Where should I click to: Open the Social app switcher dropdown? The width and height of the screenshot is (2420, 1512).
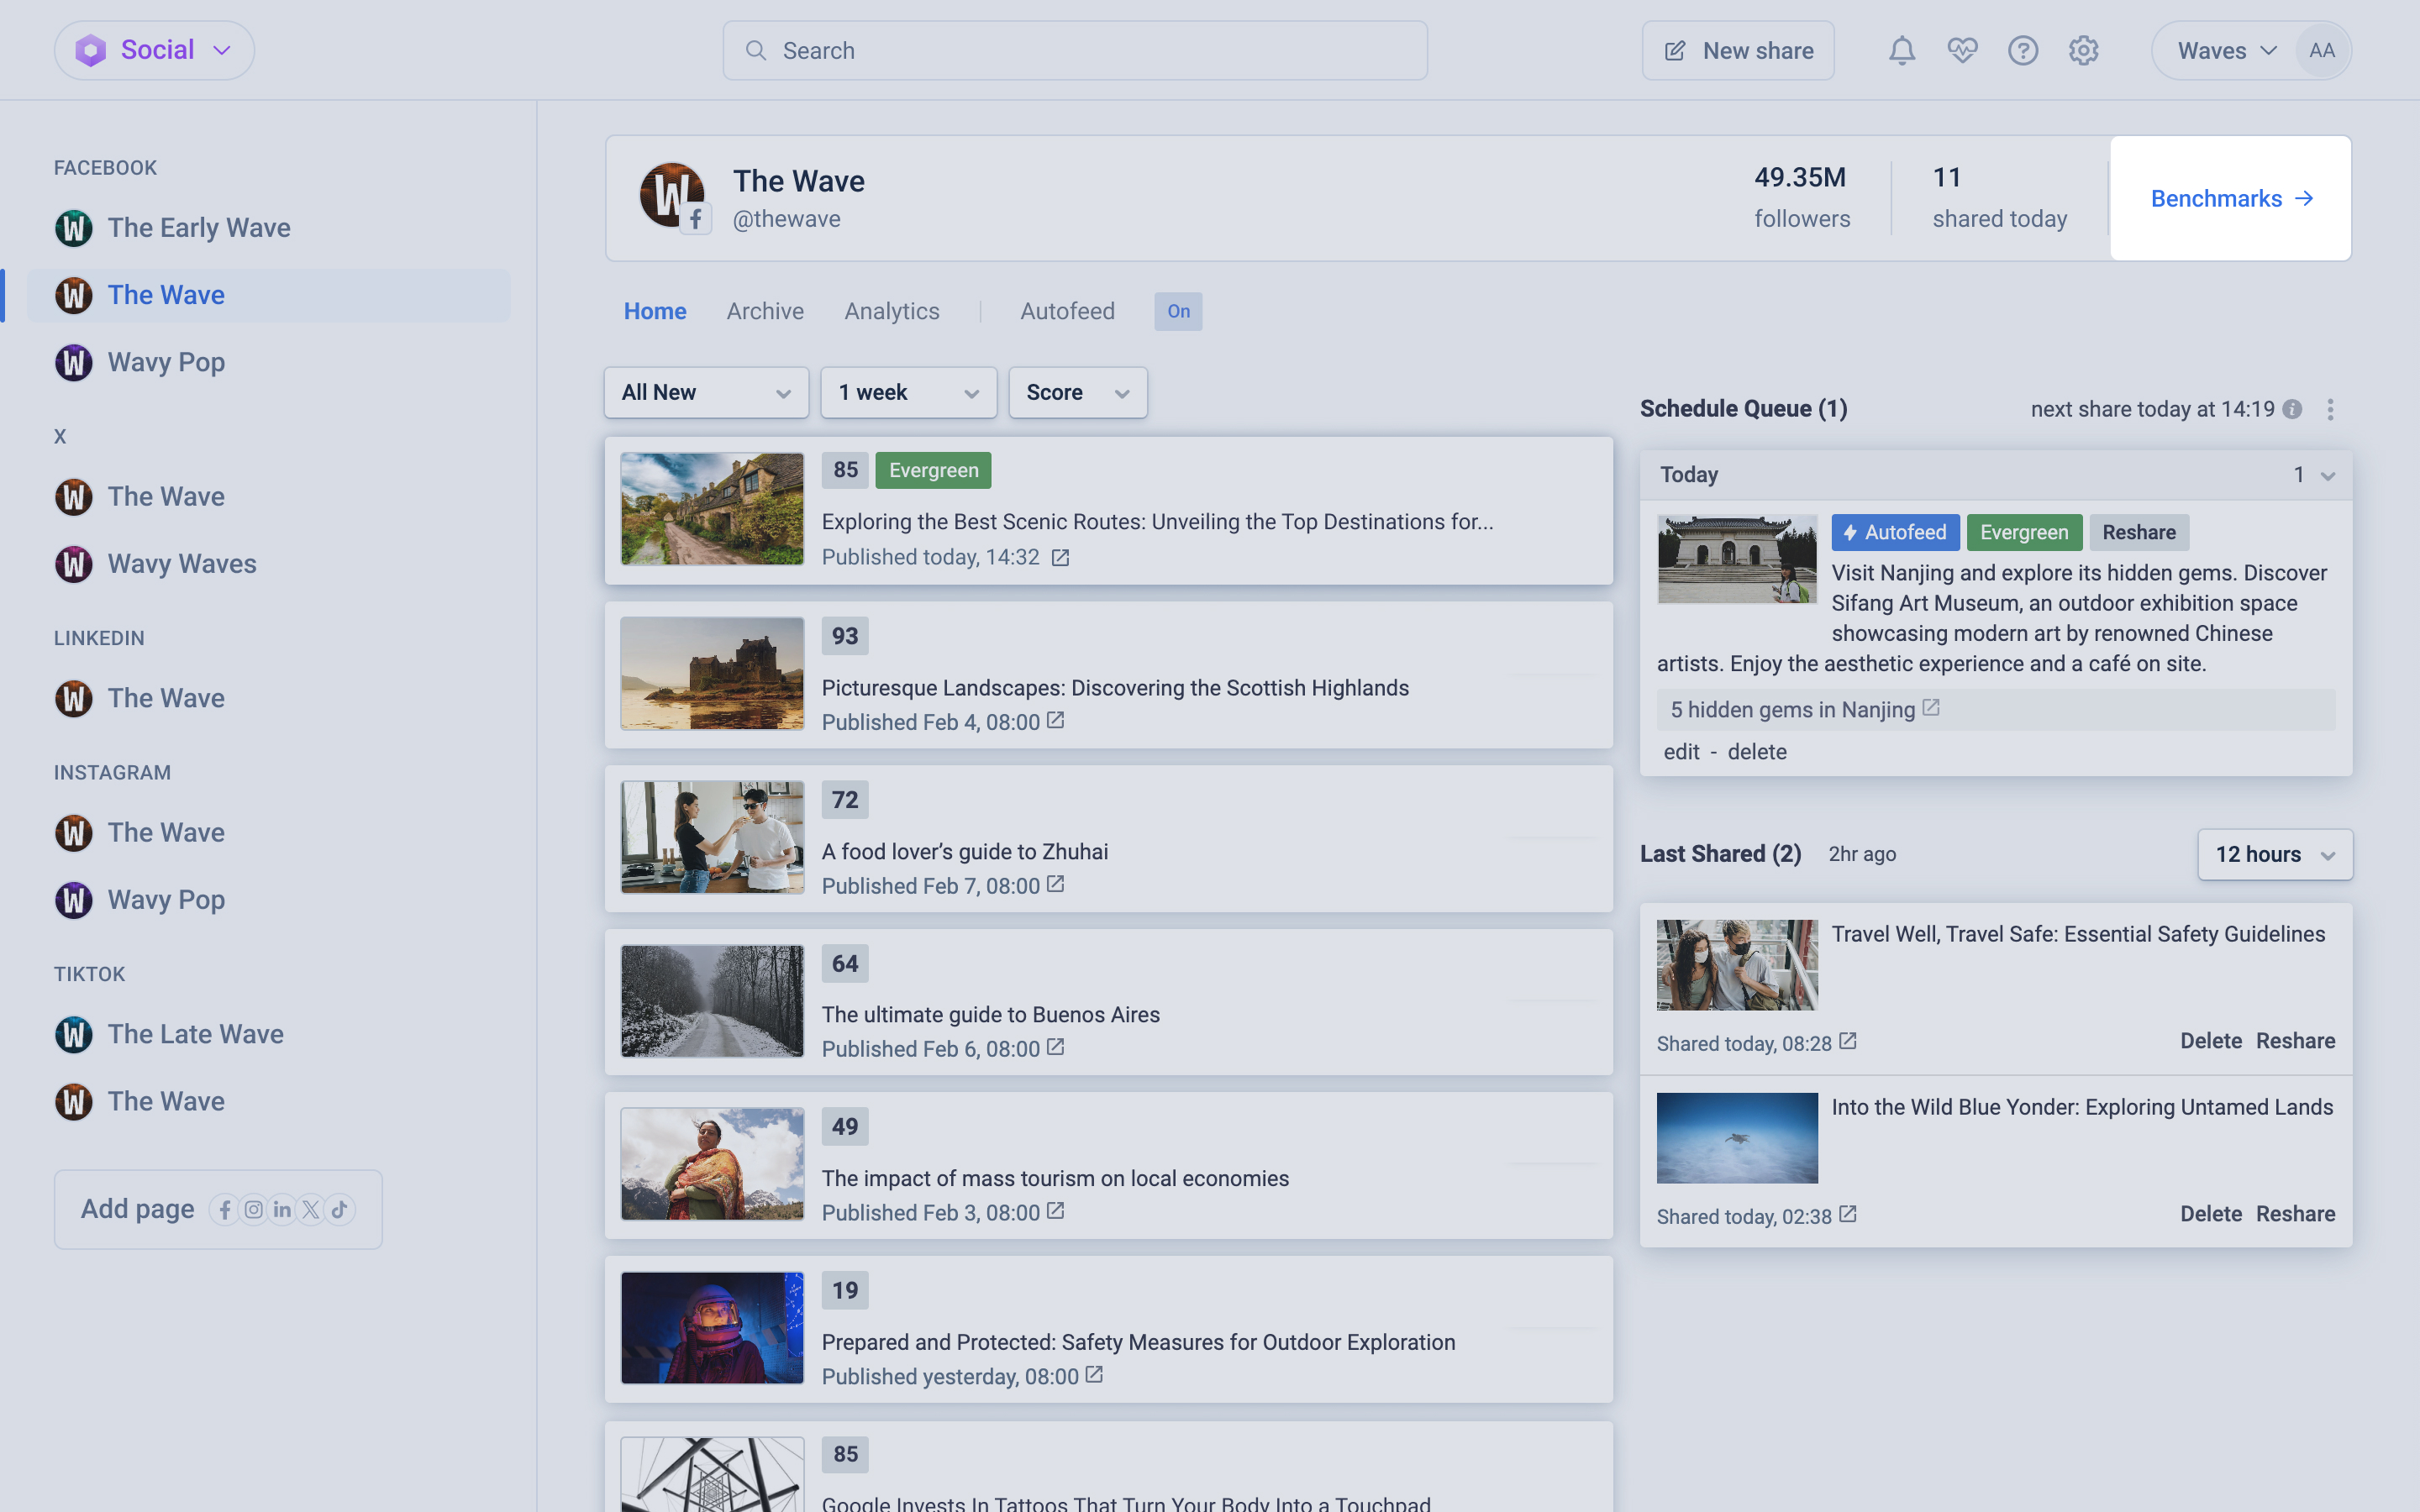(154, 50)
